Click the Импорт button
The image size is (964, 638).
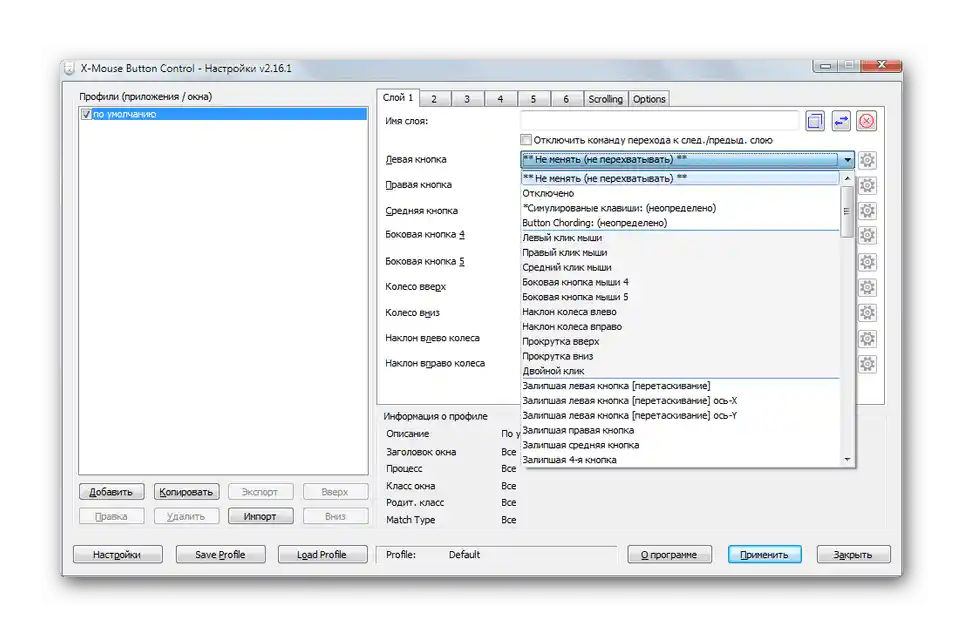[x=260, y=516]
